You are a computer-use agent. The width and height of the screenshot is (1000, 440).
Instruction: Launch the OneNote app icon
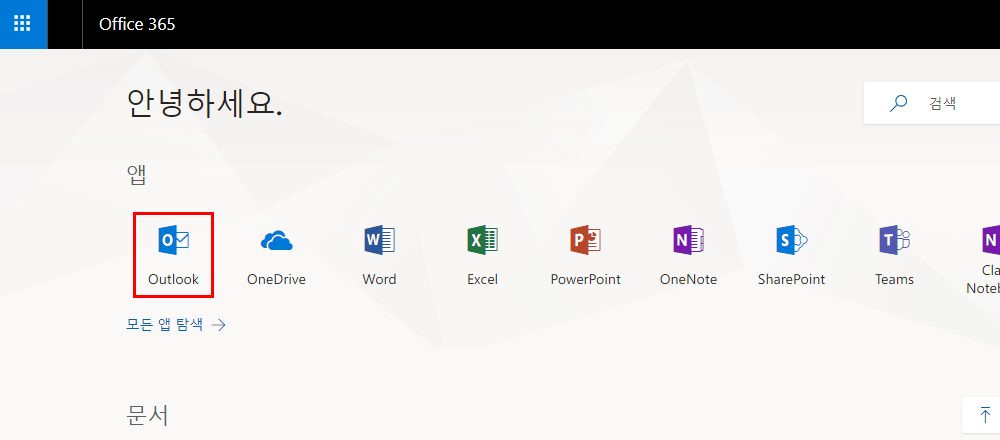688,240
